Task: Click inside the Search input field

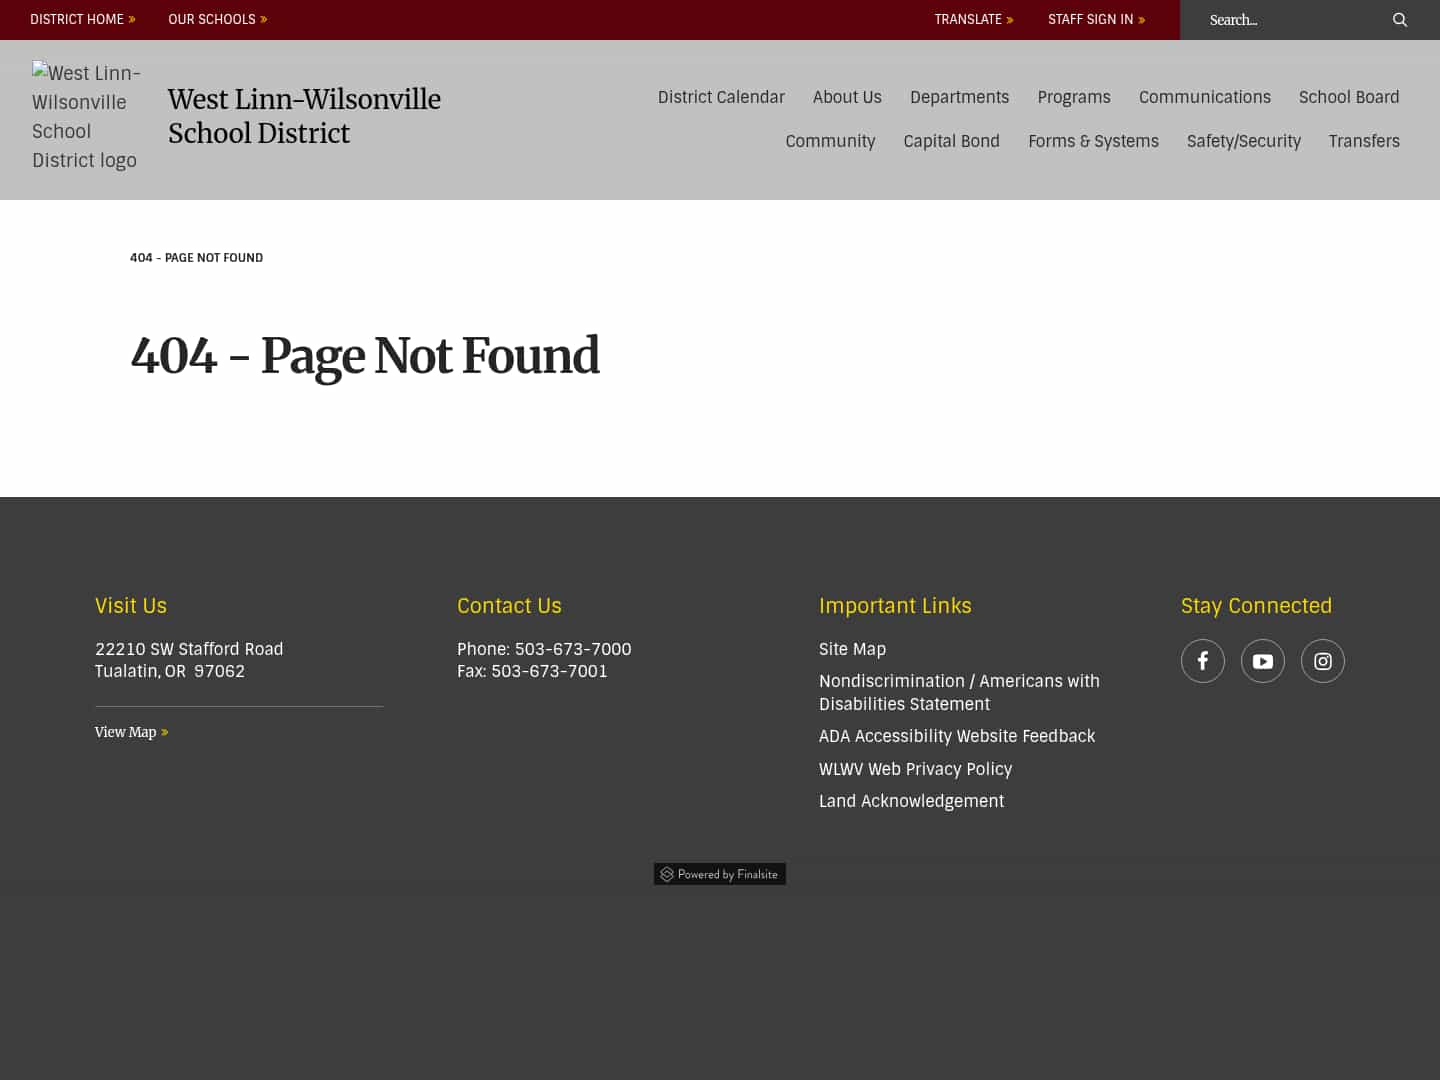Action: pyautogui.click(x=1290, y=19)
